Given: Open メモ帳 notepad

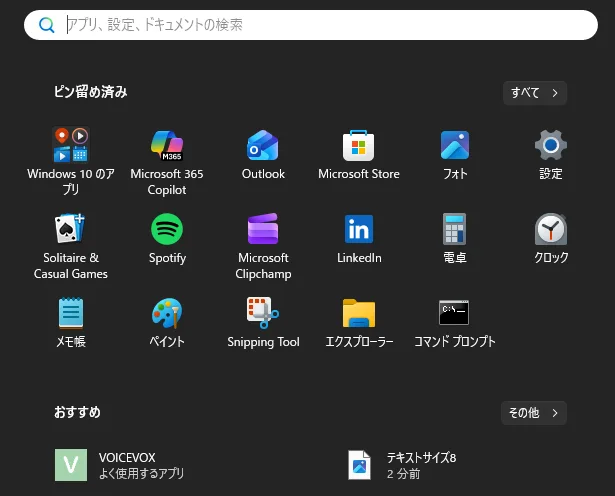Looking at the screenshot, I should [71, 312].
